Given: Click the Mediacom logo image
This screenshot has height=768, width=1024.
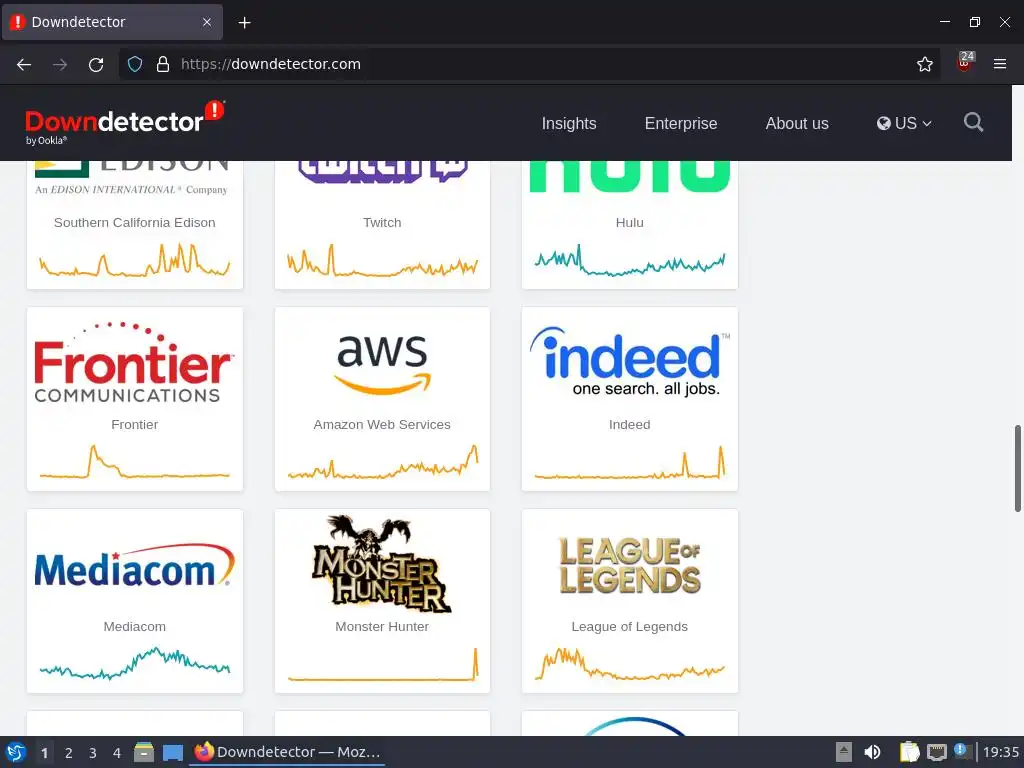Looking at the screenshot, I should [x=134, y=565].
